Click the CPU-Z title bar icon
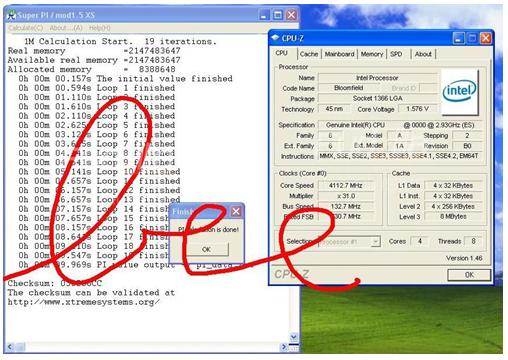508x360 pixels. pos(275,38)
